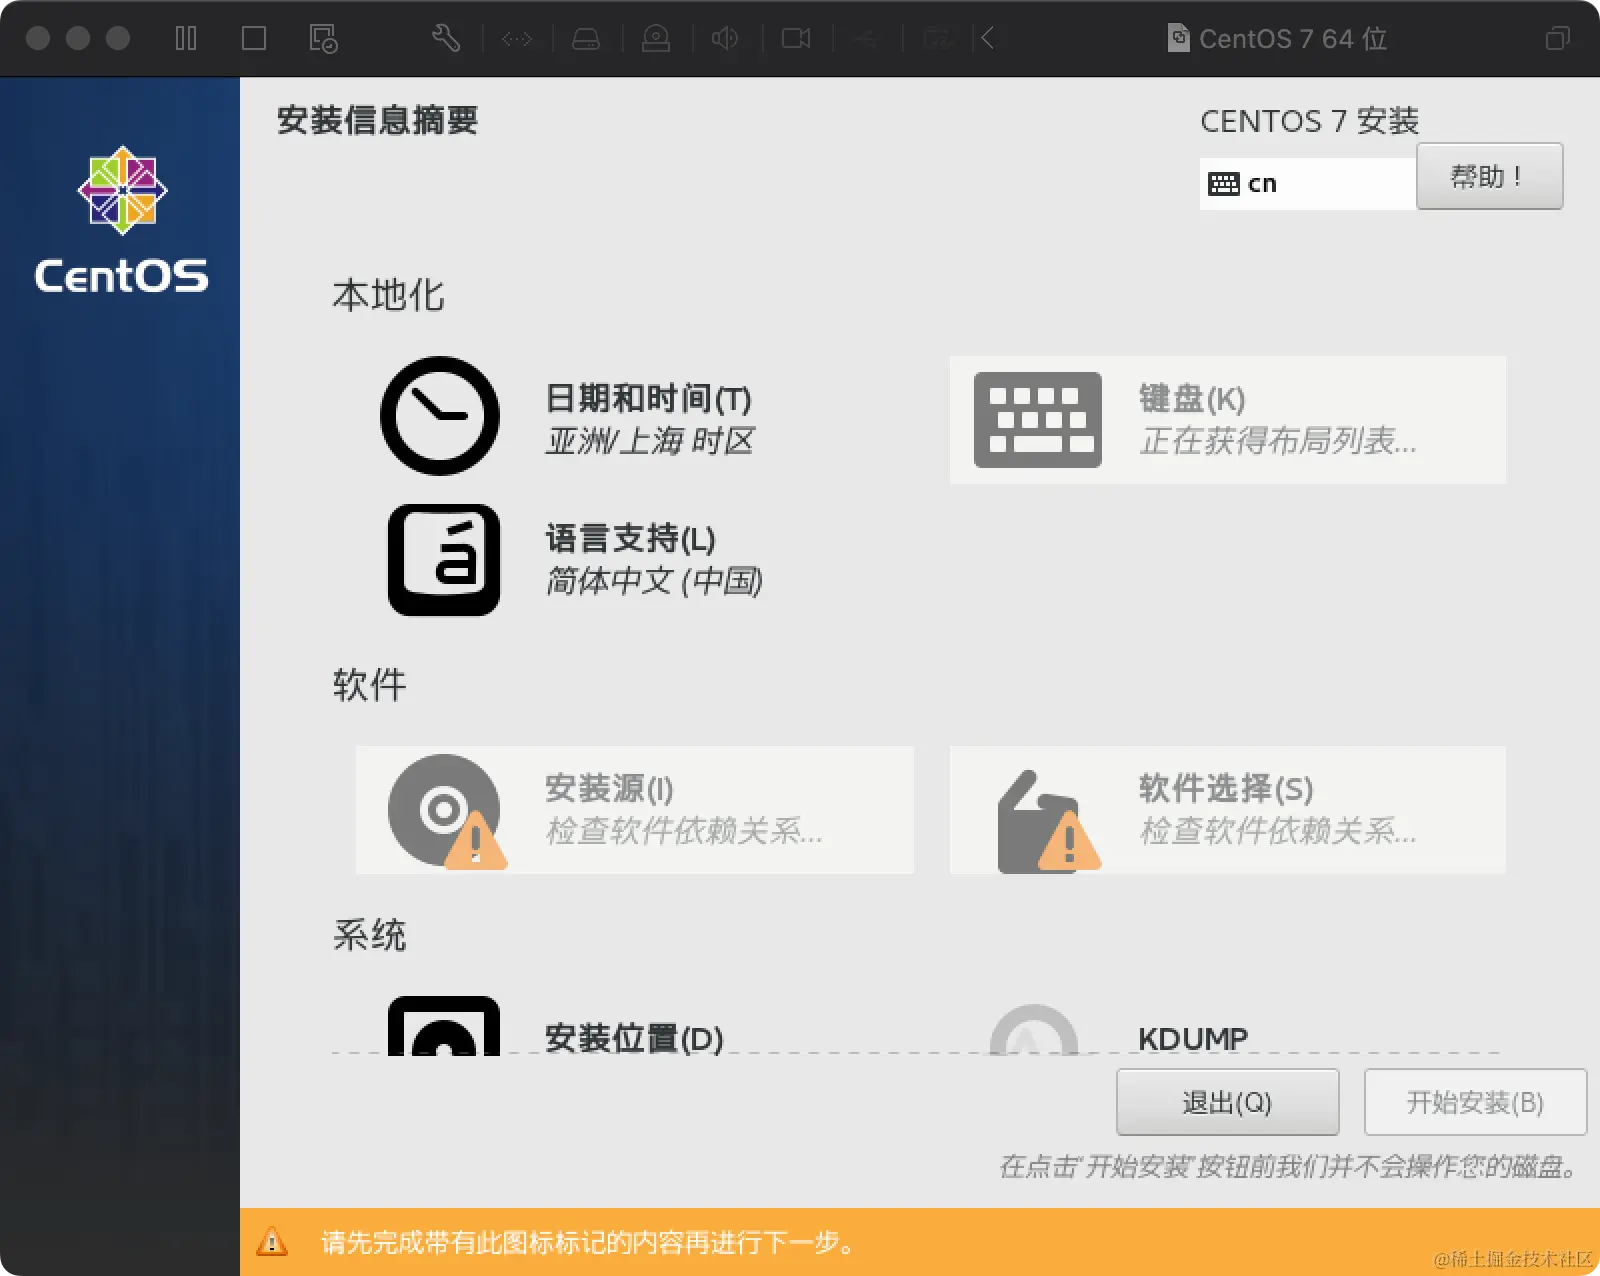Open the snapshots icon with the clock

[323, 39]
